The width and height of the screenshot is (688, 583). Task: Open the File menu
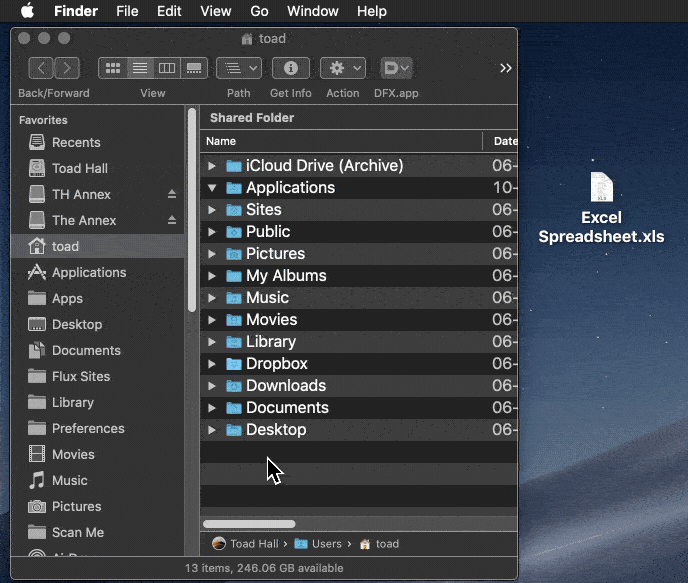click(x=127, y=11)
